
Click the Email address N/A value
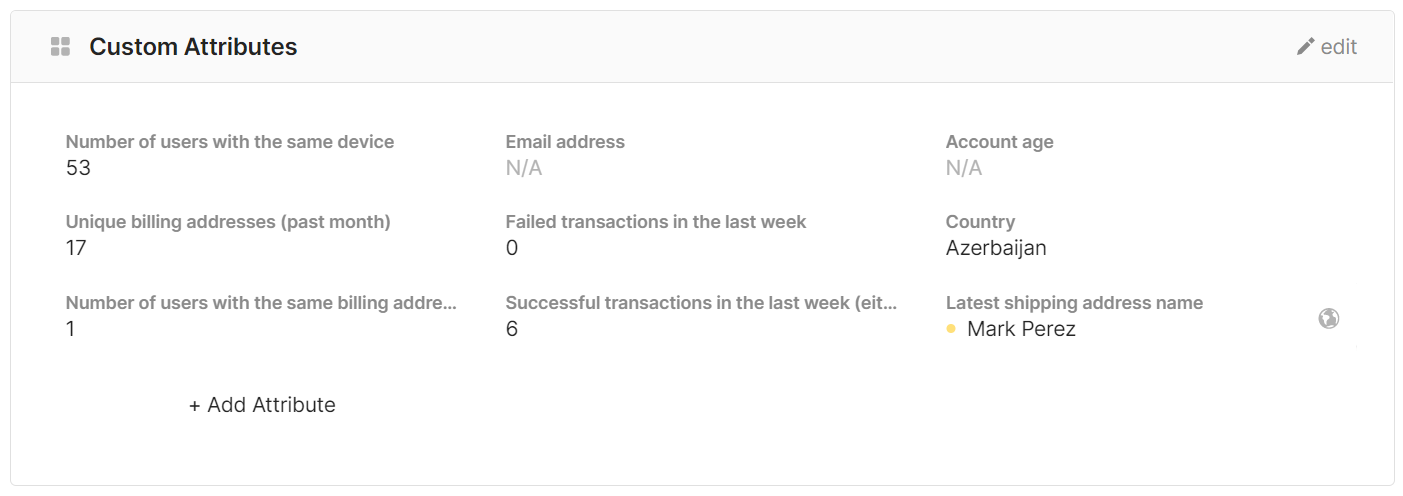(524, 168)
